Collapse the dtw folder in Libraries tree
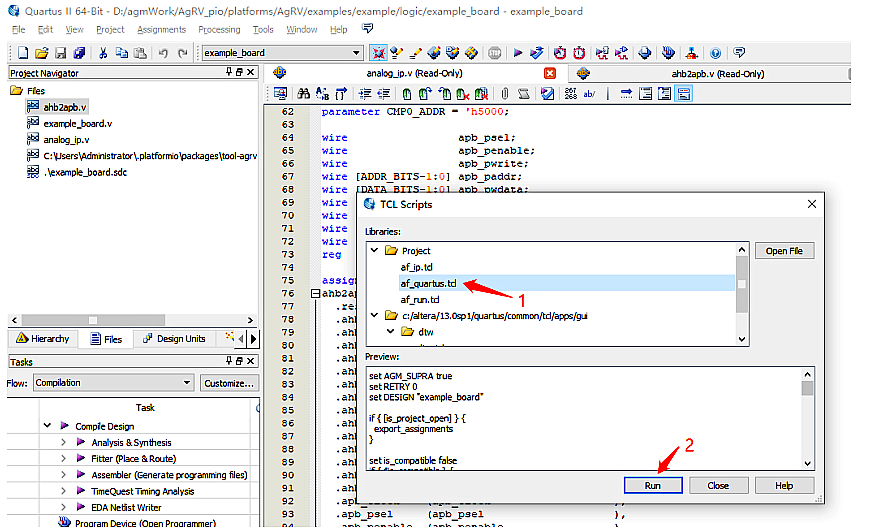This screenshot has height=530, width=886. (390, 331)
